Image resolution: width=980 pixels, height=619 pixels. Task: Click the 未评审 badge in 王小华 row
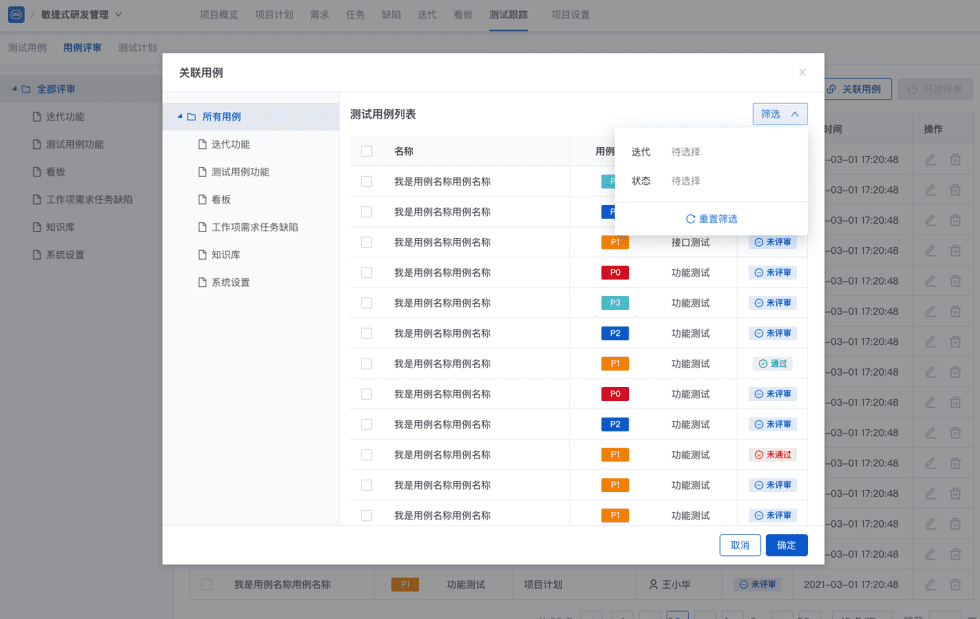(x=757, y=585)
